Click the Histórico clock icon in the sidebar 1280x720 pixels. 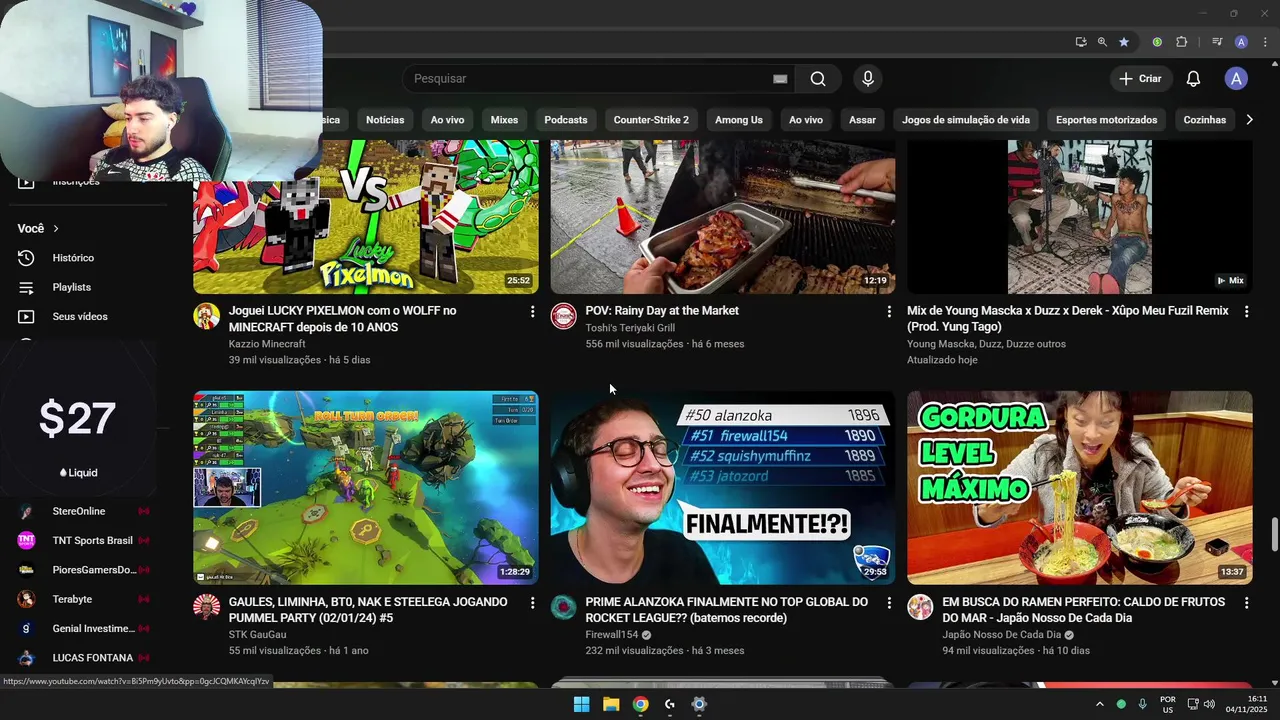(27, 258)
